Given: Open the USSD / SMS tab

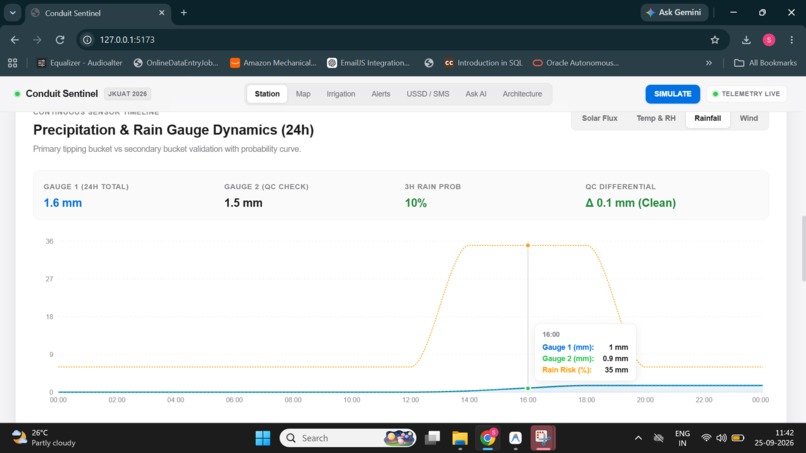Looking at the screenshot, I should pos(428,94).
